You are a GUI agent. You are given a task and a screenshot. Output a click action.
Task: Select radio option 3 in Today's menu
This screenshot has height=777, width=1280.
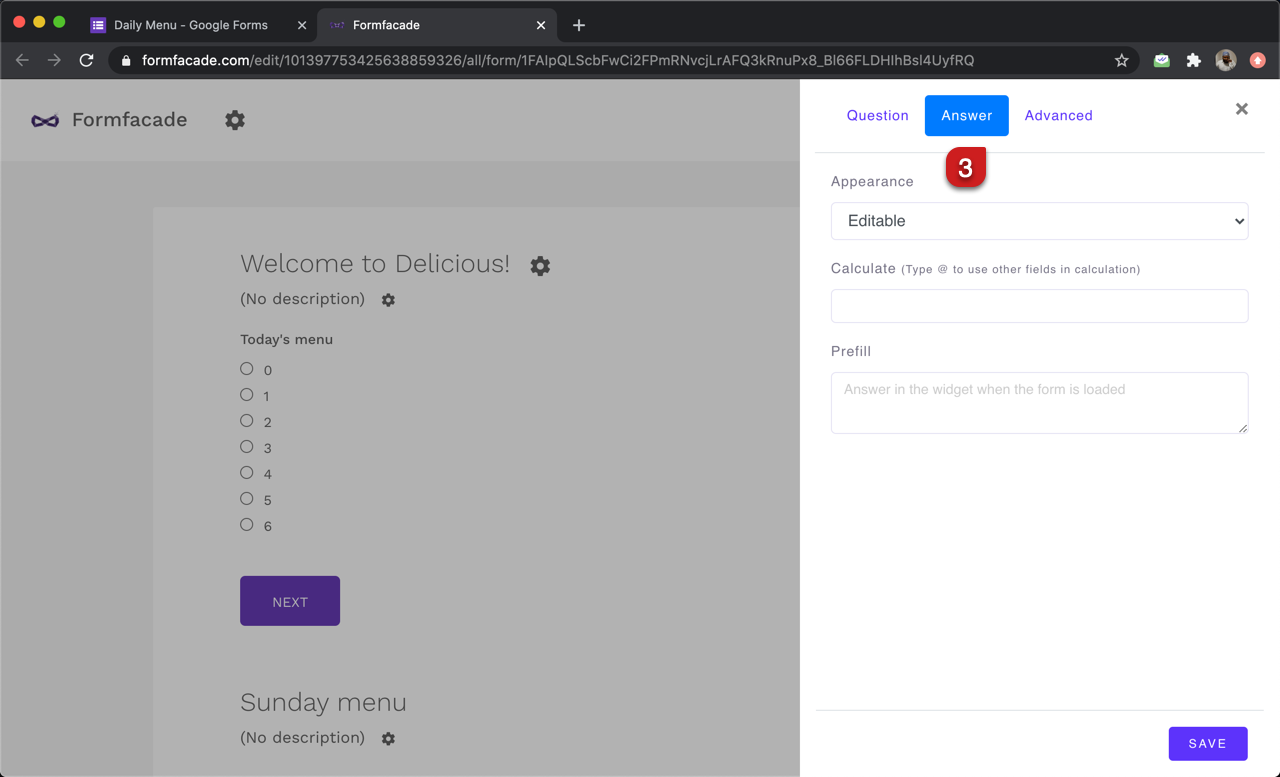(247, 447)
